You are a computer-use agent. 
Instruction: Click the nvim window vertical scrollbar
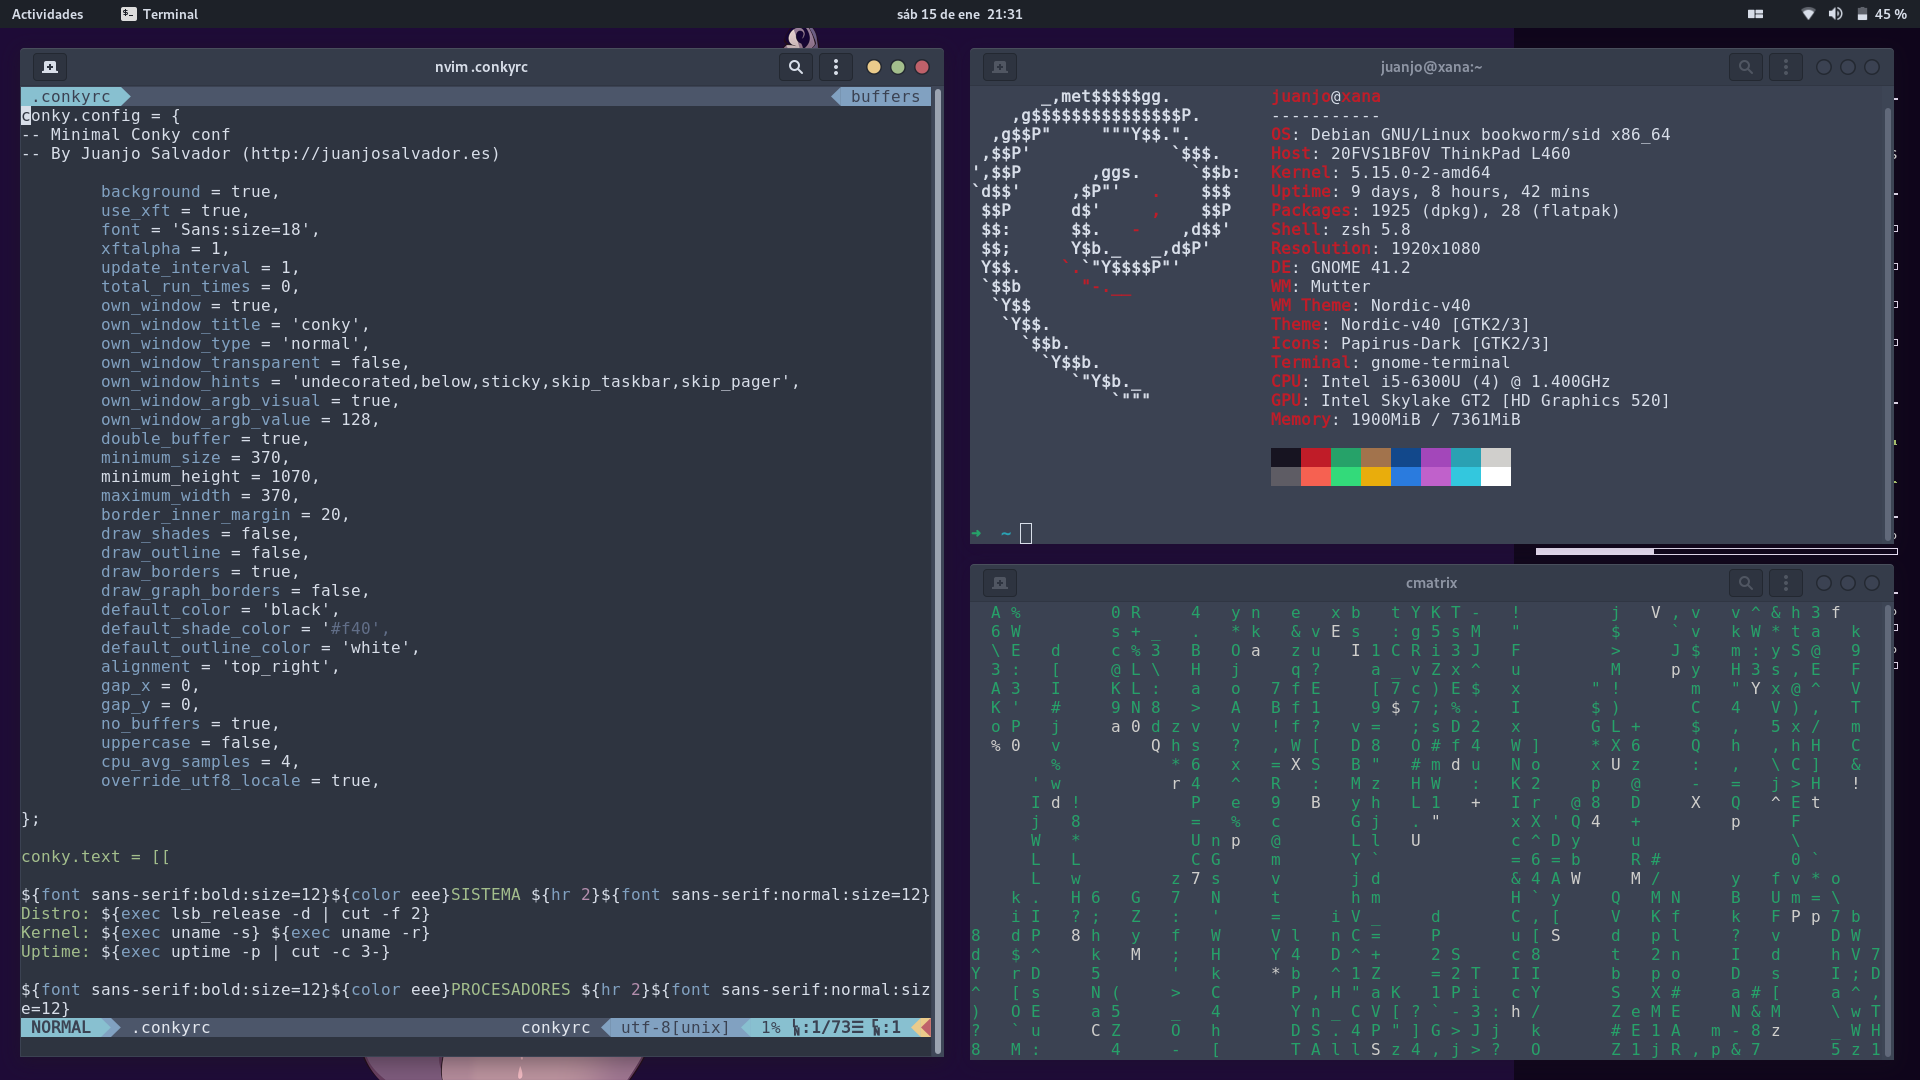coord(937,570)
